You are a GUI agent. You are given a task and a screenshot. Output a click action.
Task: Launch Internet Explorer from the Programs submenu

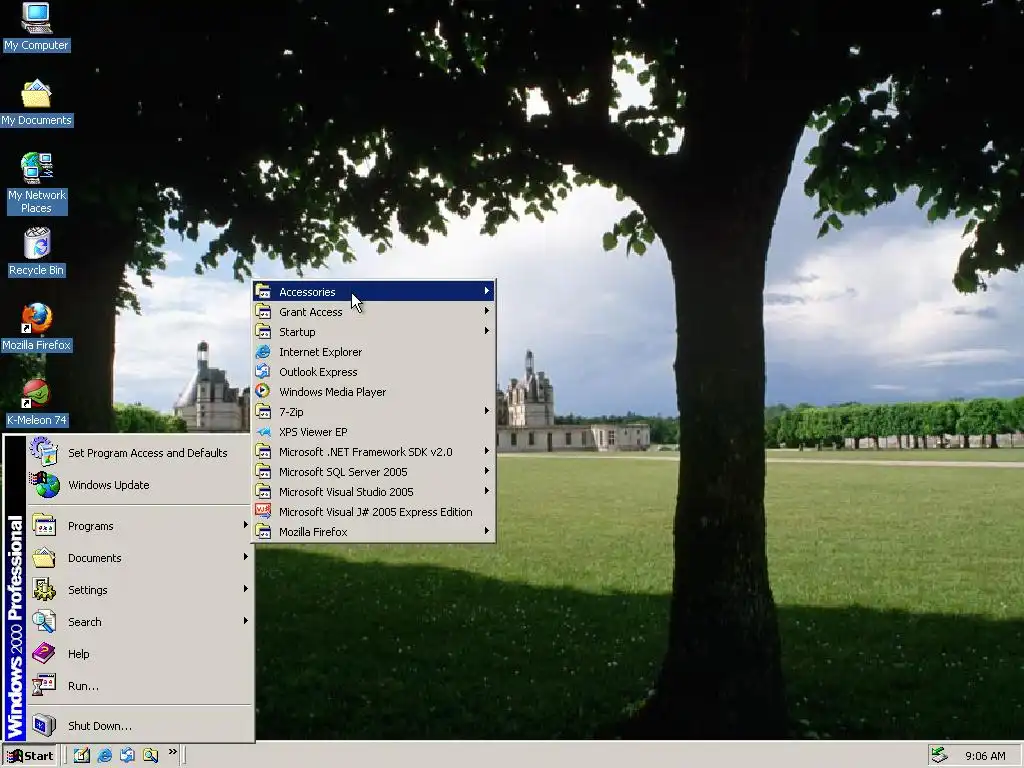coord(374,352)
